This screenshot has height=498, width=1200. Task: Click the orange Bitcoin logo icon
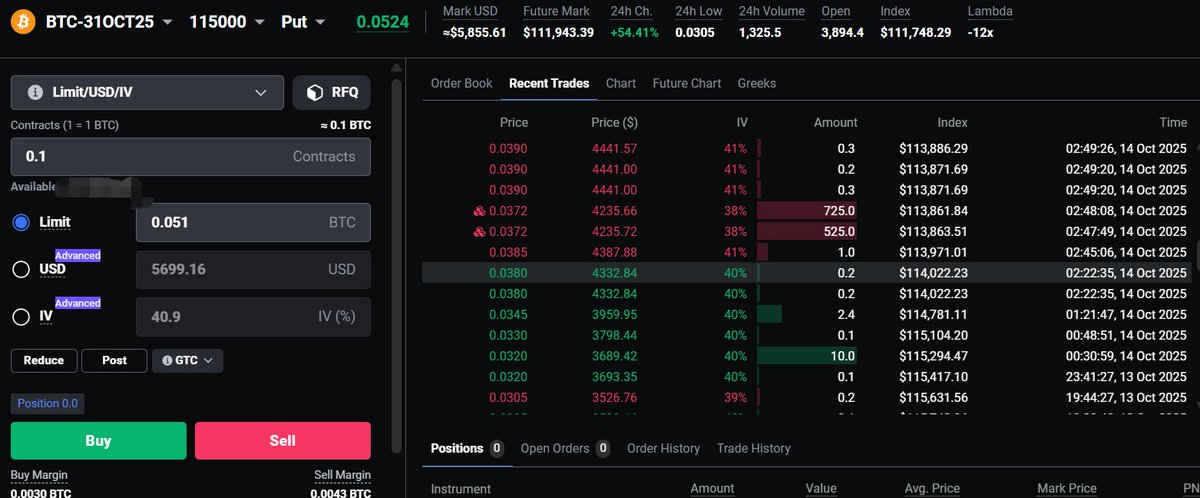[x=21, y=21]
